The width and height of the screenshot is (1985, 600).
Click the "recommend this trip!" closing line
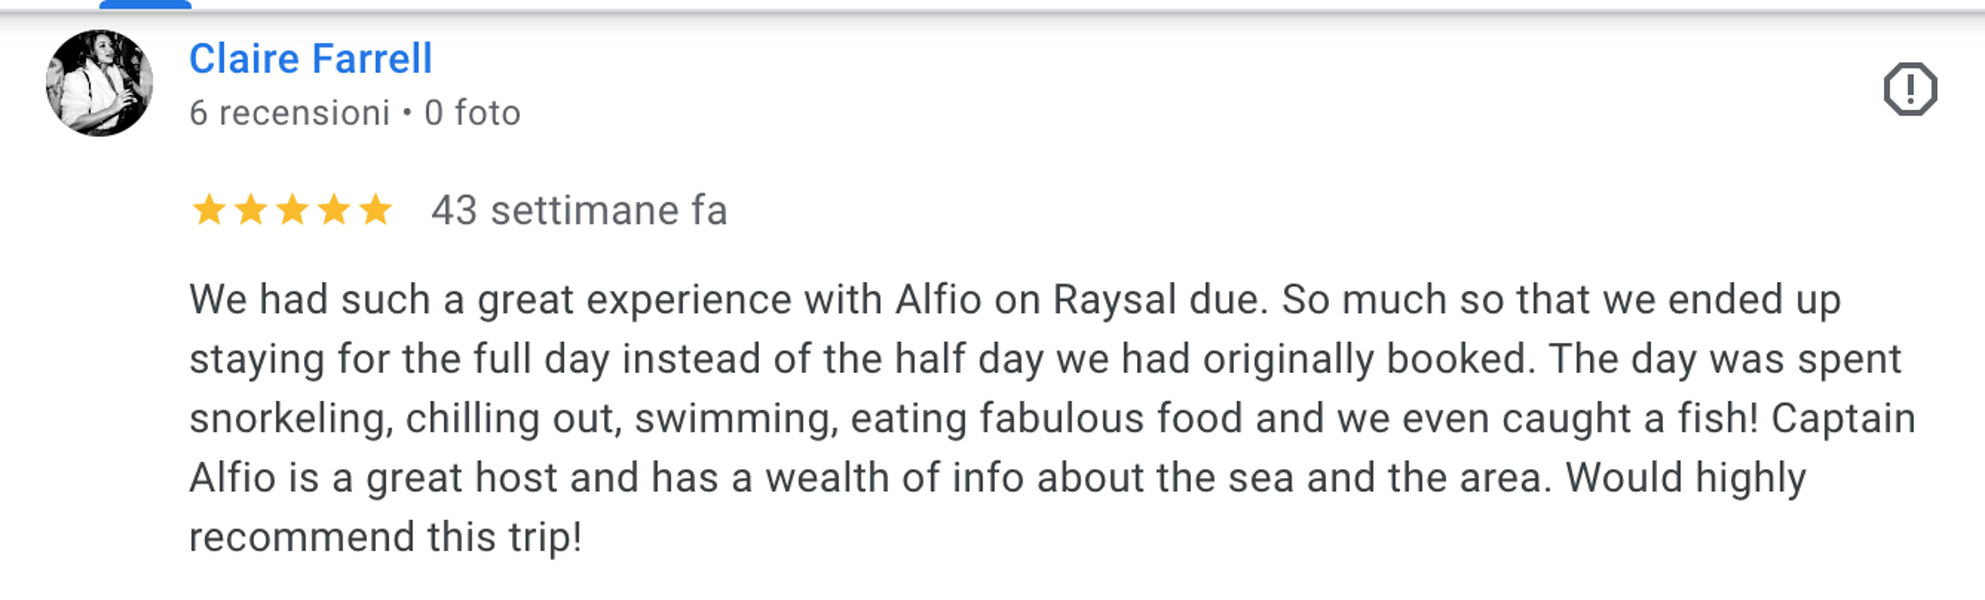click(385, 537)
